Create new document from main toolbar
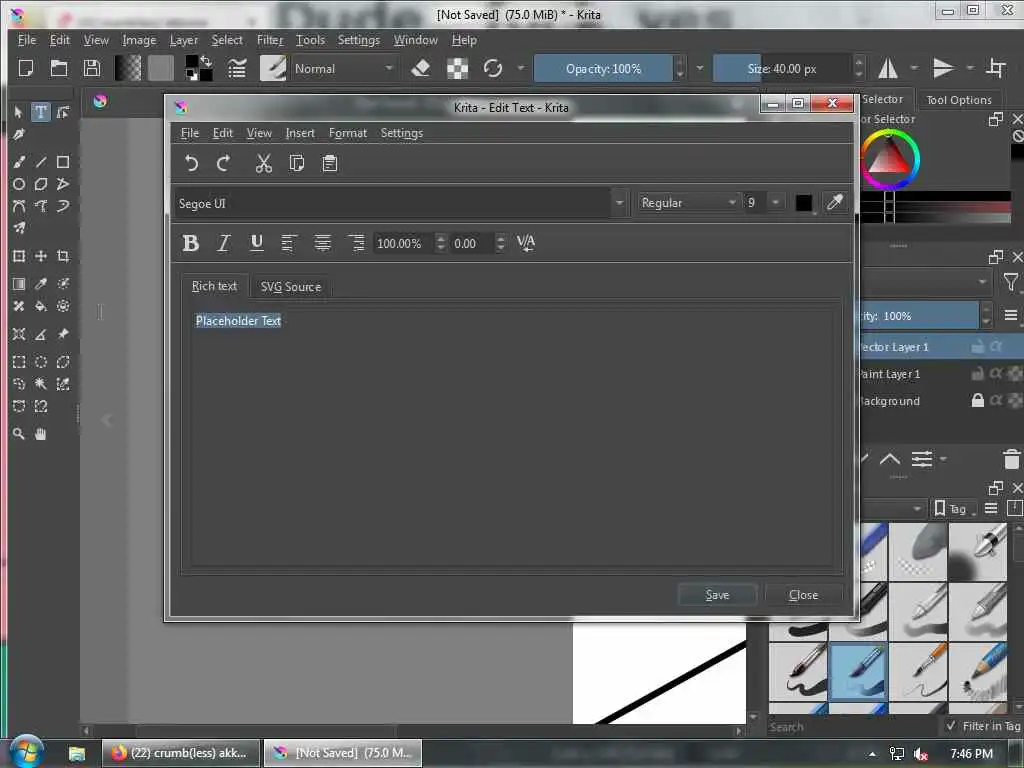This screenshot has width=1024, height=768. click(x=25, y=68)
